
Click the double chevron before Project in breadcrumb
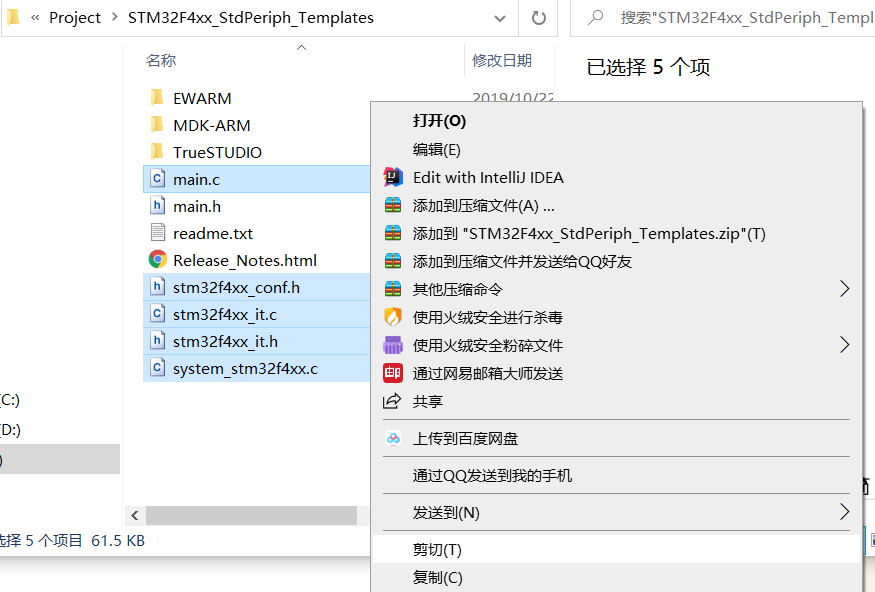(35, 18)
